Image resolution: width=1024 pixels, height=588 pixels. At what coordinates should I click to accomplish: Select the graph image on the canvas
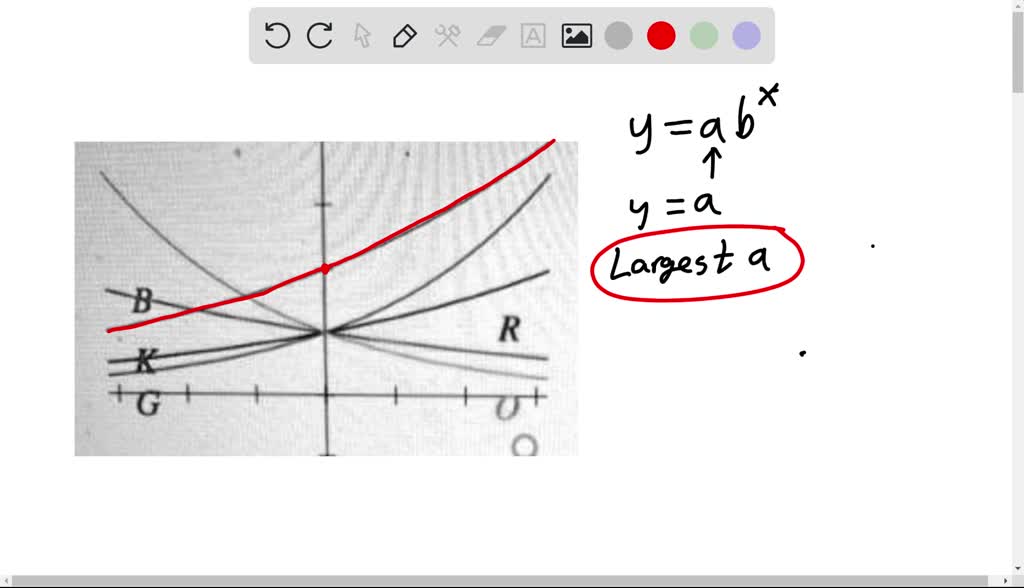pyautogui.click(x=326, y=298)
